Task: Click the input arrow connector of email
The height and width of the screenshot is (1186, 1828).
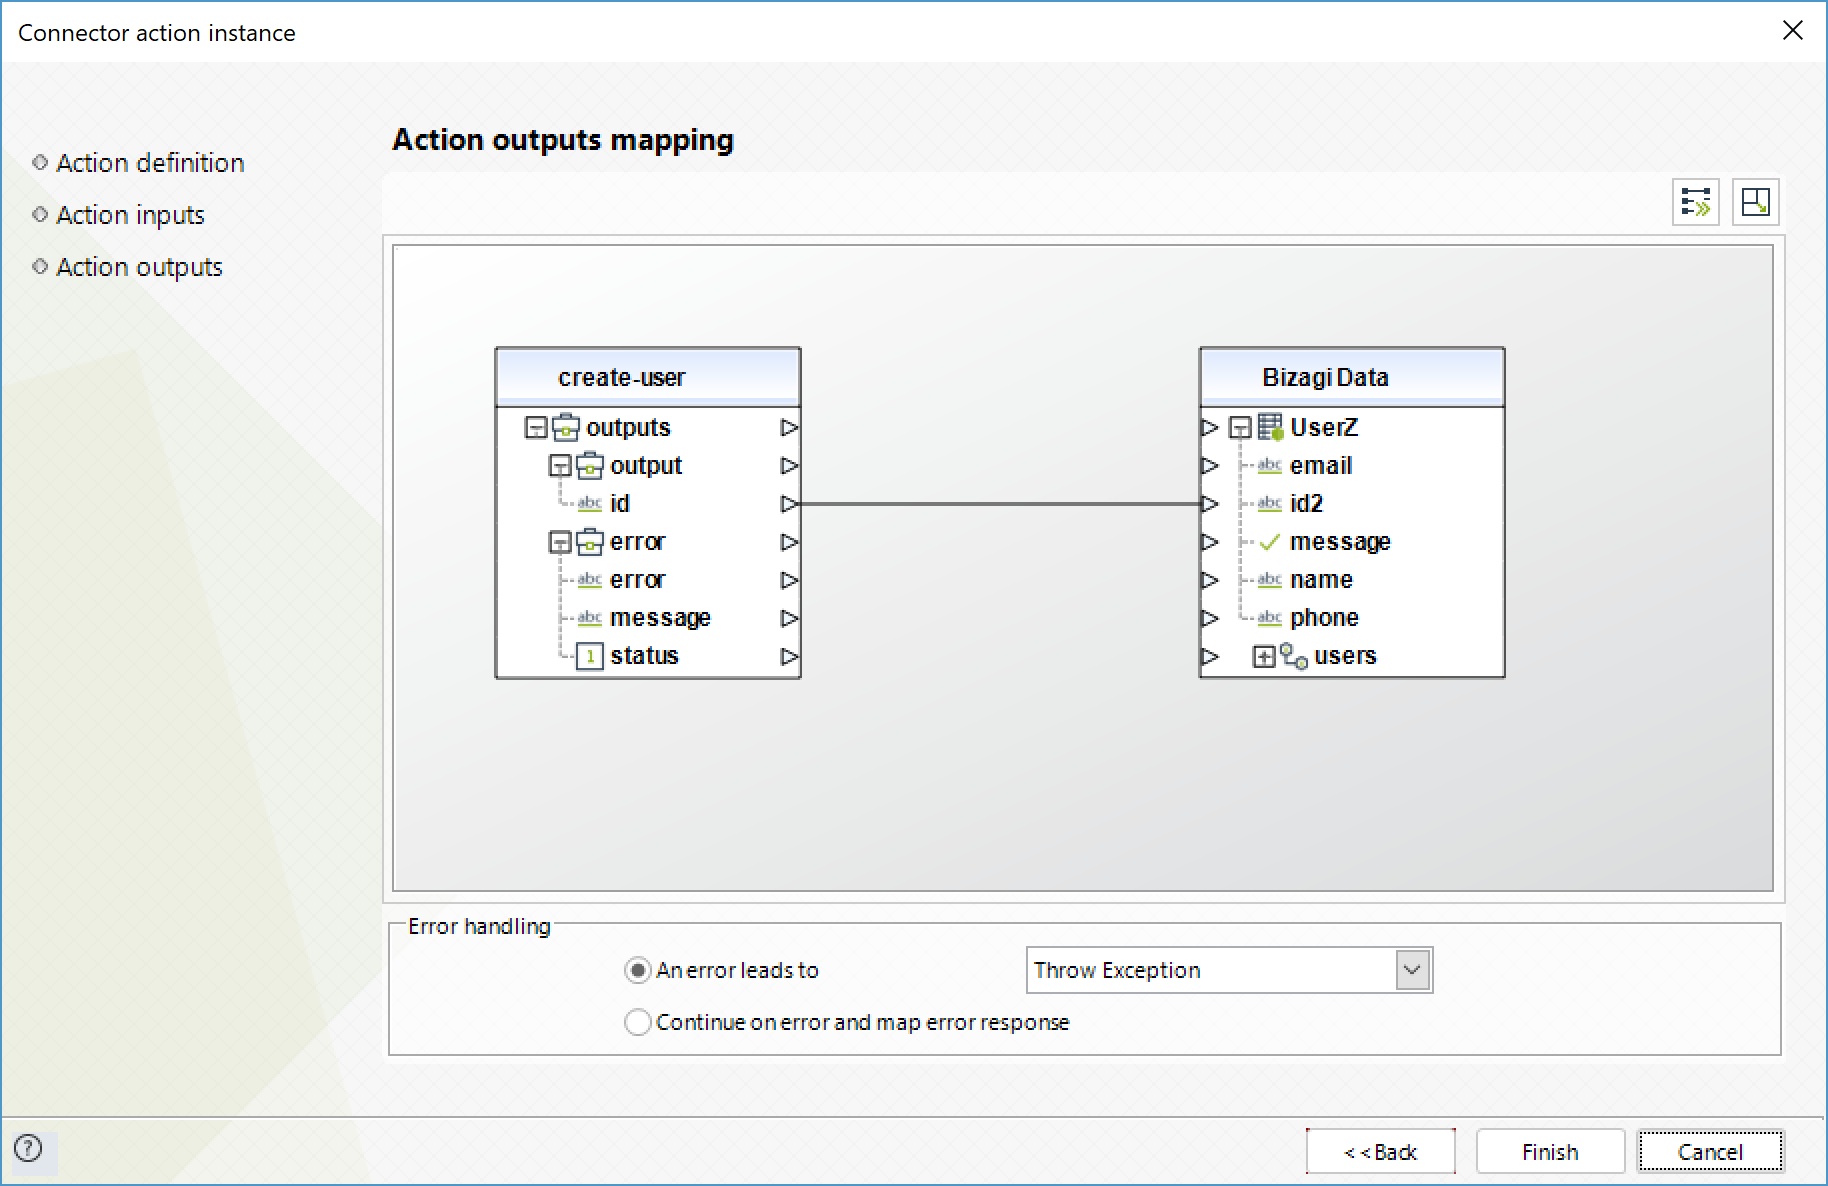Action: coord(1210,466)
